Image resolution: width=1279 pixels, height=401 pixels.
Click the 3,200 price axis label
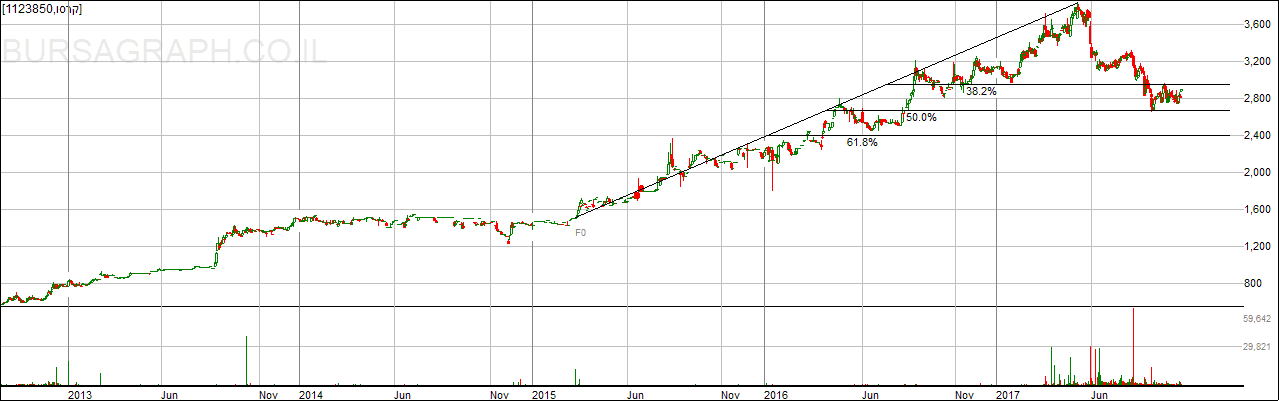point(1253,61)
